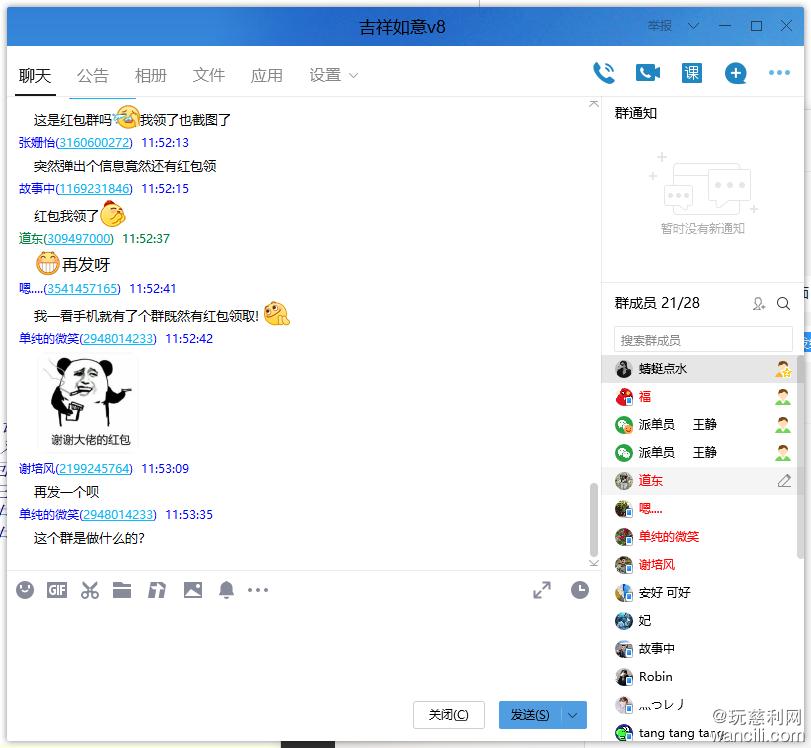Expand the chat window with diagonal arrows icon
Screen dimensions: 811x748
541,590
